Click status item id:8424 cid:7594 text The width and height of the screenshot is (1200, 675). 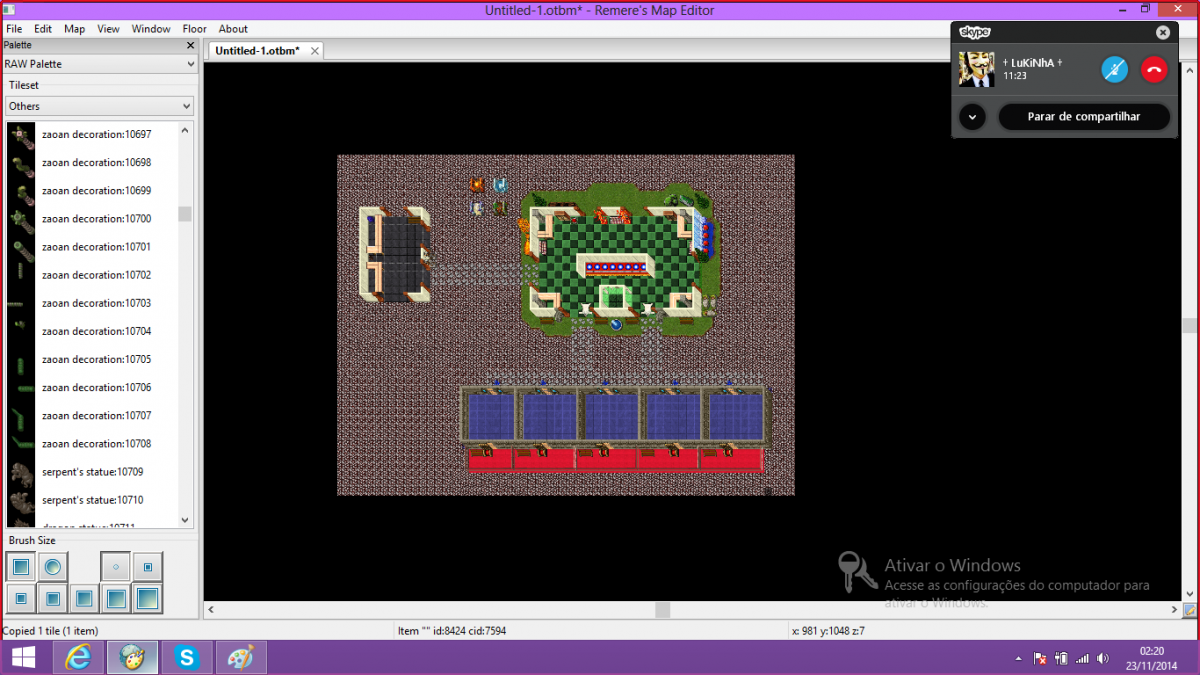pyautogui.click(x=452, y=631)
